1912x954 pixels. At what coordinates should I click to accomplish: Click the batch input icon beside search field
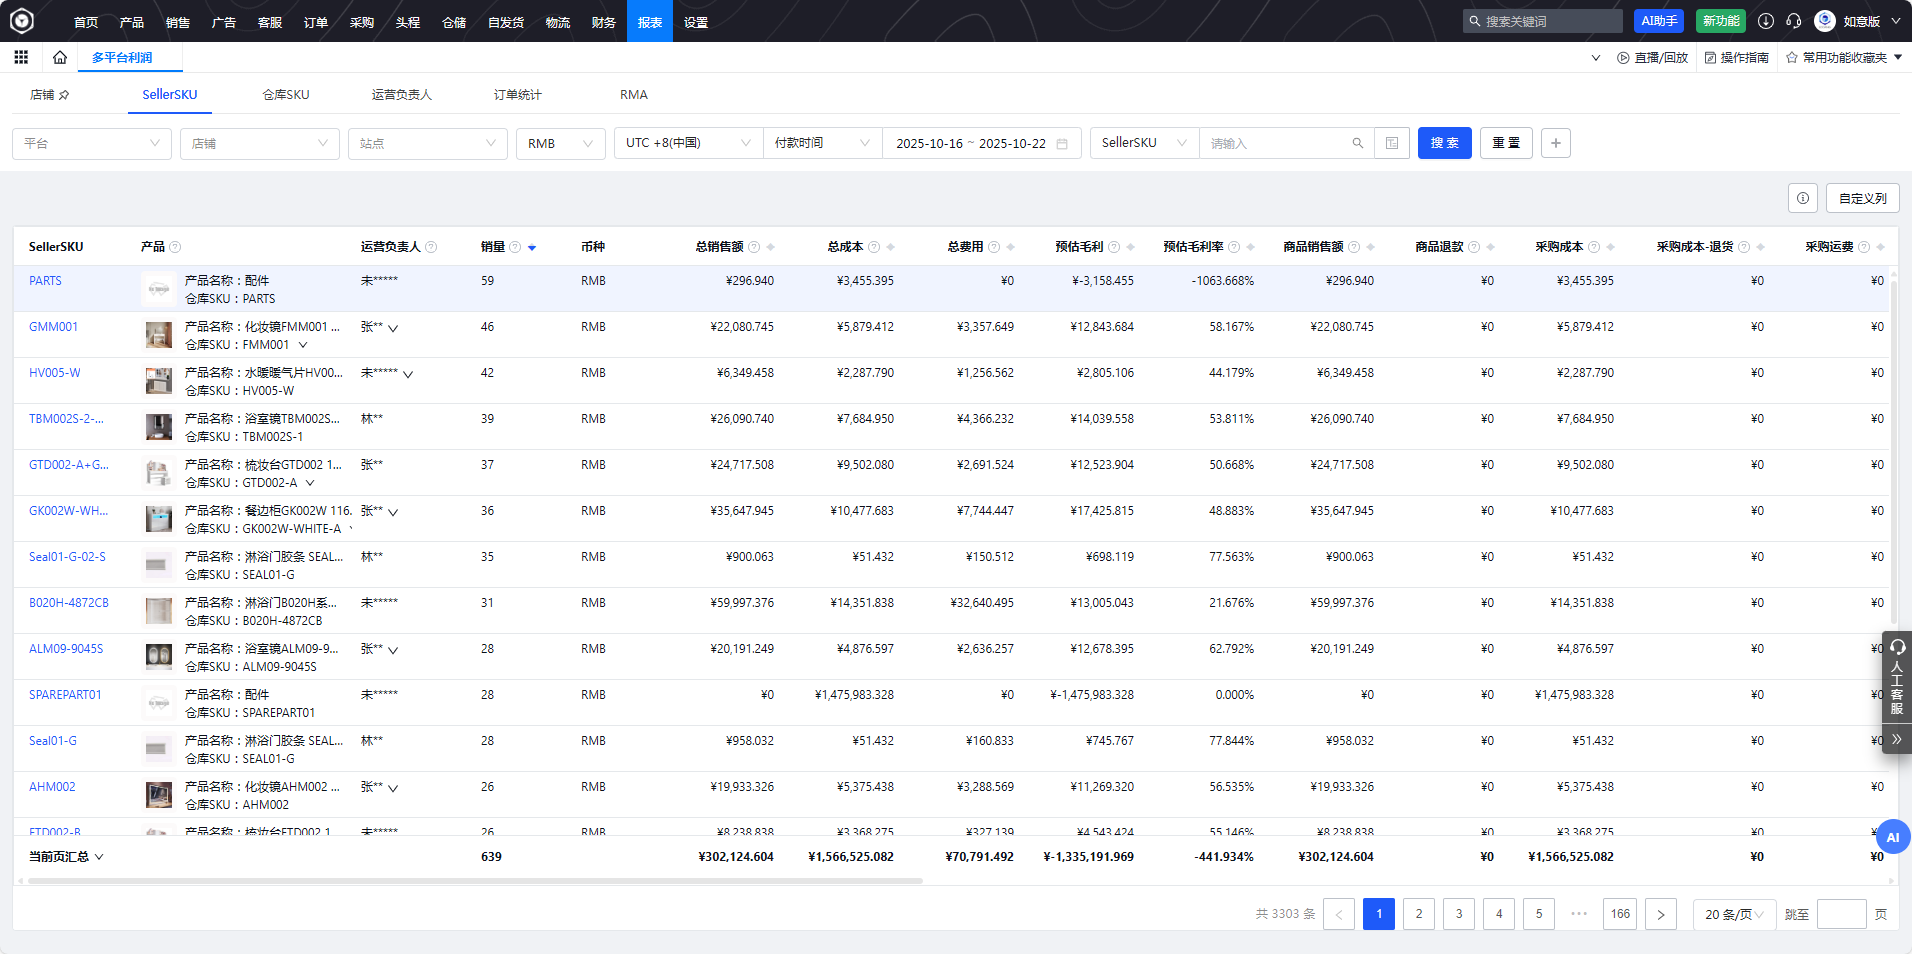pyautogui.click(x=1392, y=143)
